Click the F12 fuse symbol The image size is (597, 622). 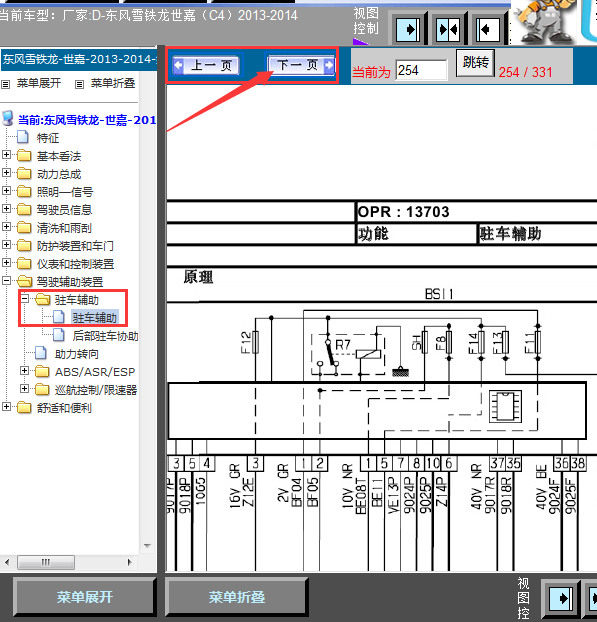[255, 342]
